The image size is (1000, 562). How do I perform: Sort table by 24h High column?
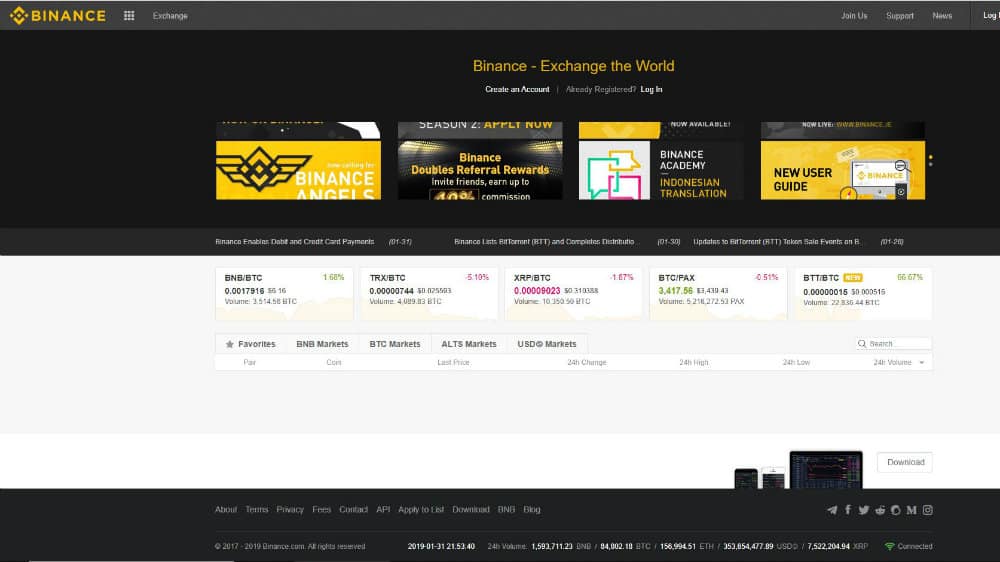[694, 362]
